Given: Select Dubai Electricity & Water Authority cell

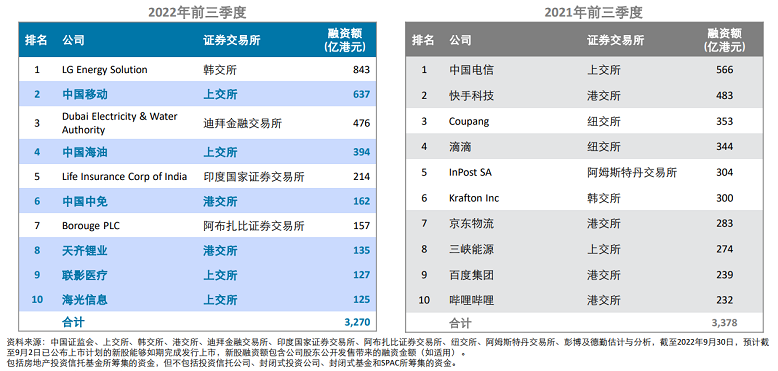Looking at the screenshot, I should [x=120, y=123].
